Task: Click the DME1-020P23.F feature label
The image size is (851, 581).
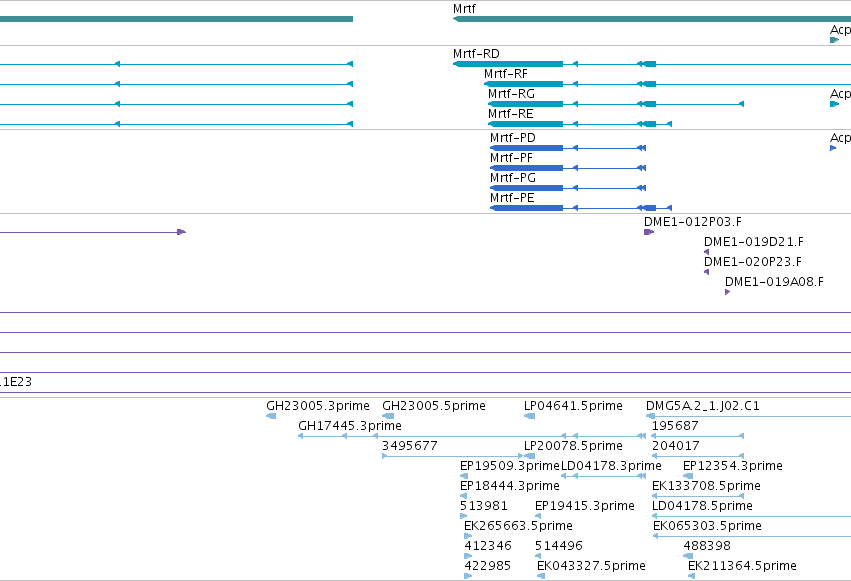Action: (x=753, y=262)
